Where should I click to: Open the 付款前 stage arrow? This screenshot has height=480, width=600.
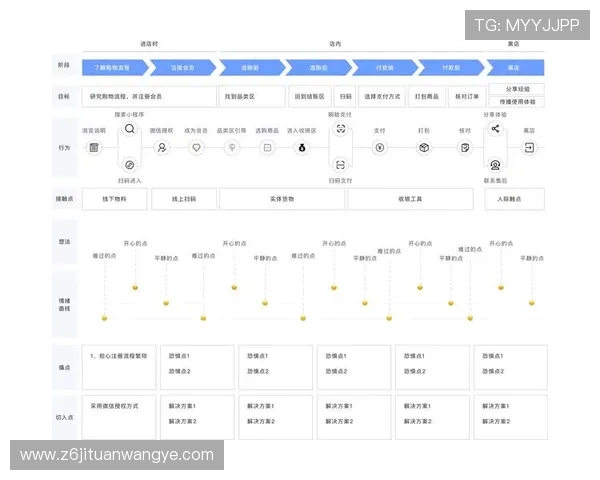coord(385,68)
